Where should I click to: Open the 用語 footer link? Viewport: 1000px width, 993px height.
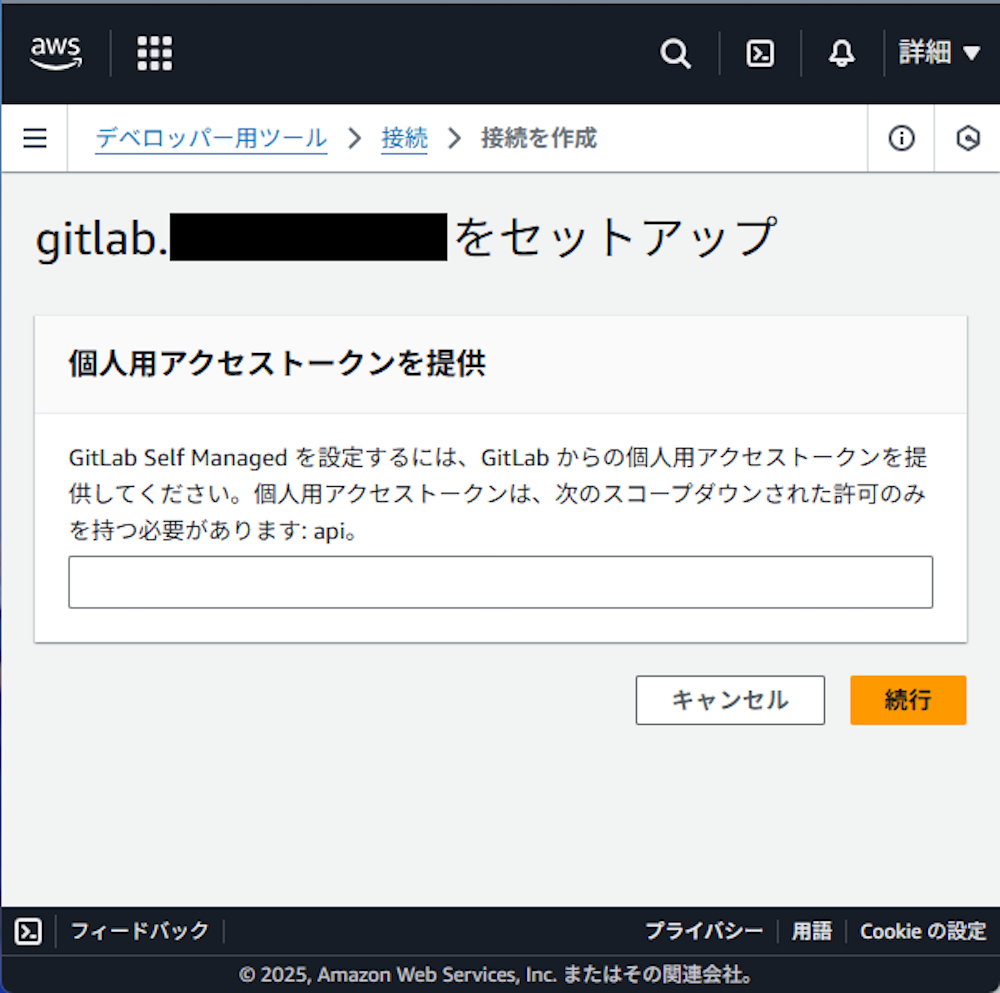[812, 931]
